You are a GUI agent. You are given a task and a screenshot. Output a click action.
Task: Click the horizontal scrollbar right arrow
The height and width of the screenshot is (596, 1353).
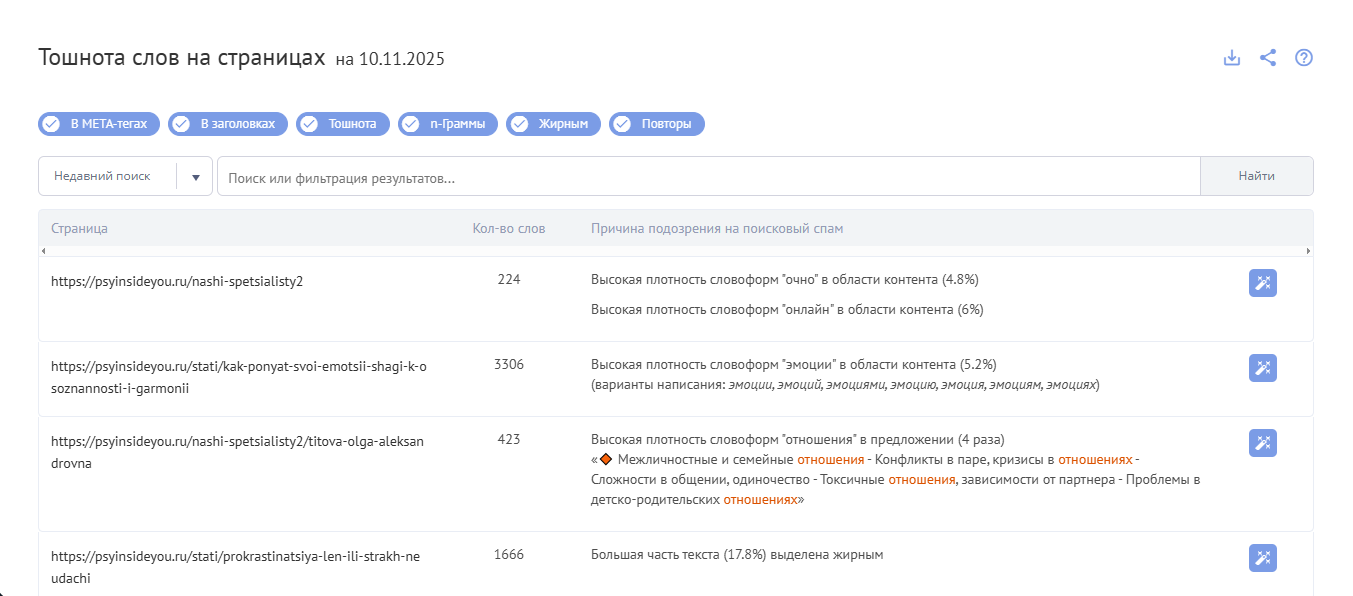[x=1308, y=251]
